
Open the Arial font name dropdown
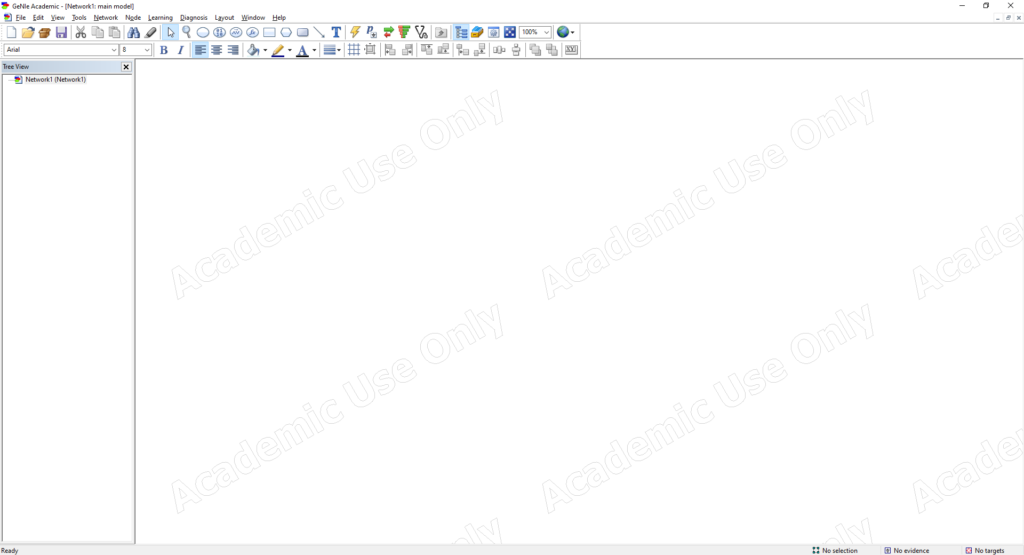click(x=114, y=50)
